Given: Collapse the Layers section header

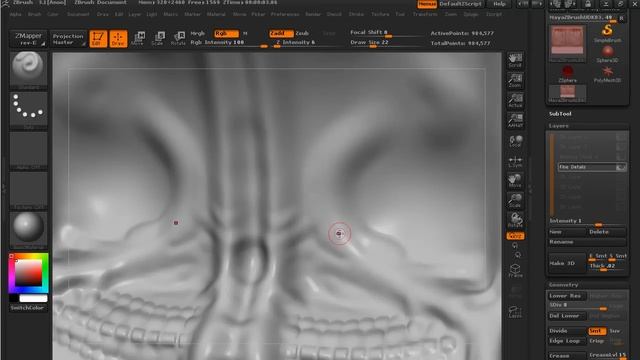Looking at the screenshot, I should point(559,126).
